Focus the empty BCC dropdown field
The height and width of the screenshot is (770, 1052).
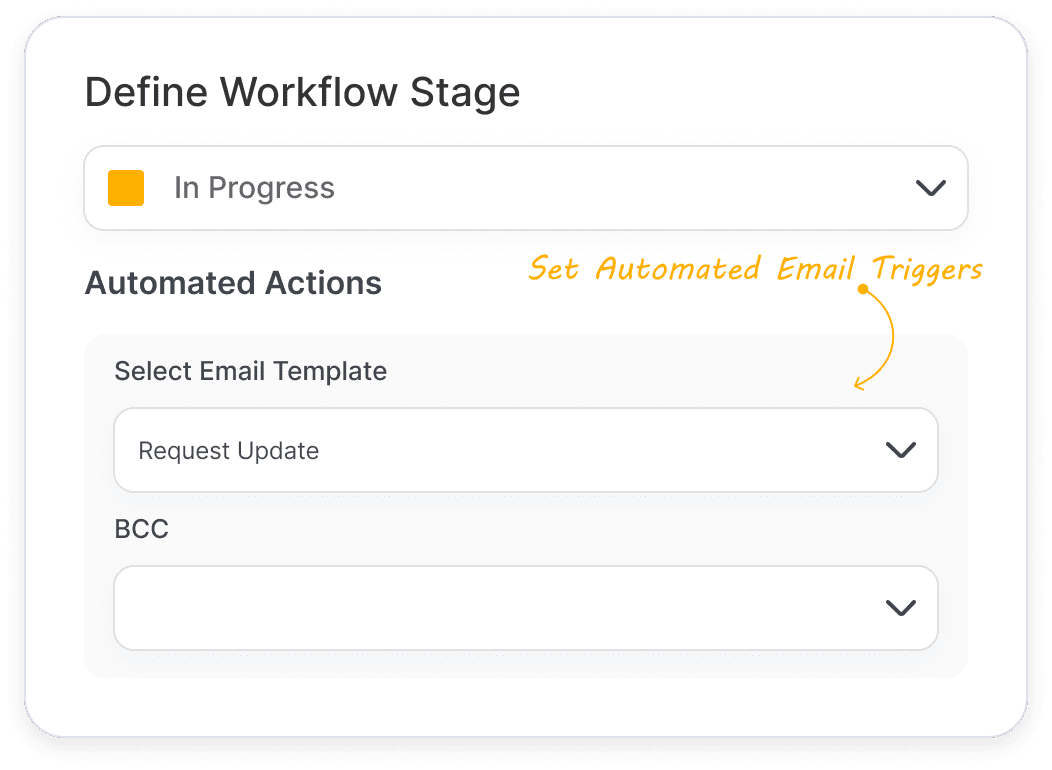(x=525, y=608)
